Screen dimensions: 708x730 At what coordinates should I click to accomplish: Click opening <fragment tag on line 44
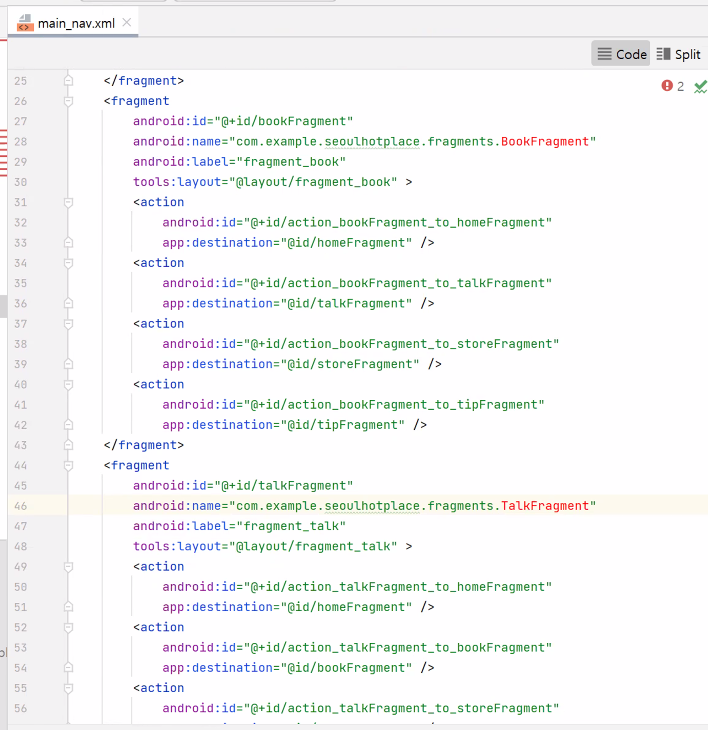pyautogui.click(x=136, y=466)
